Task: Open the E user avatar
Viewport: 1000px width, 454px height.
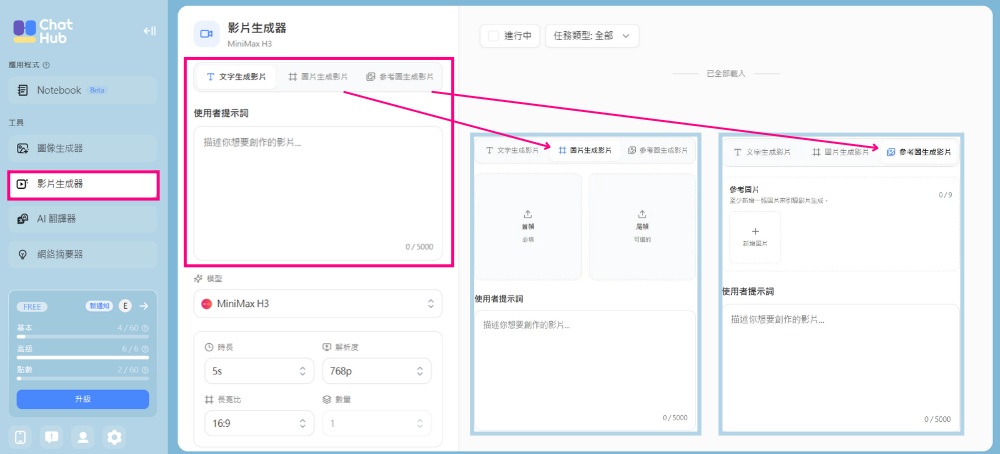Action: click(x=125, y=306)
